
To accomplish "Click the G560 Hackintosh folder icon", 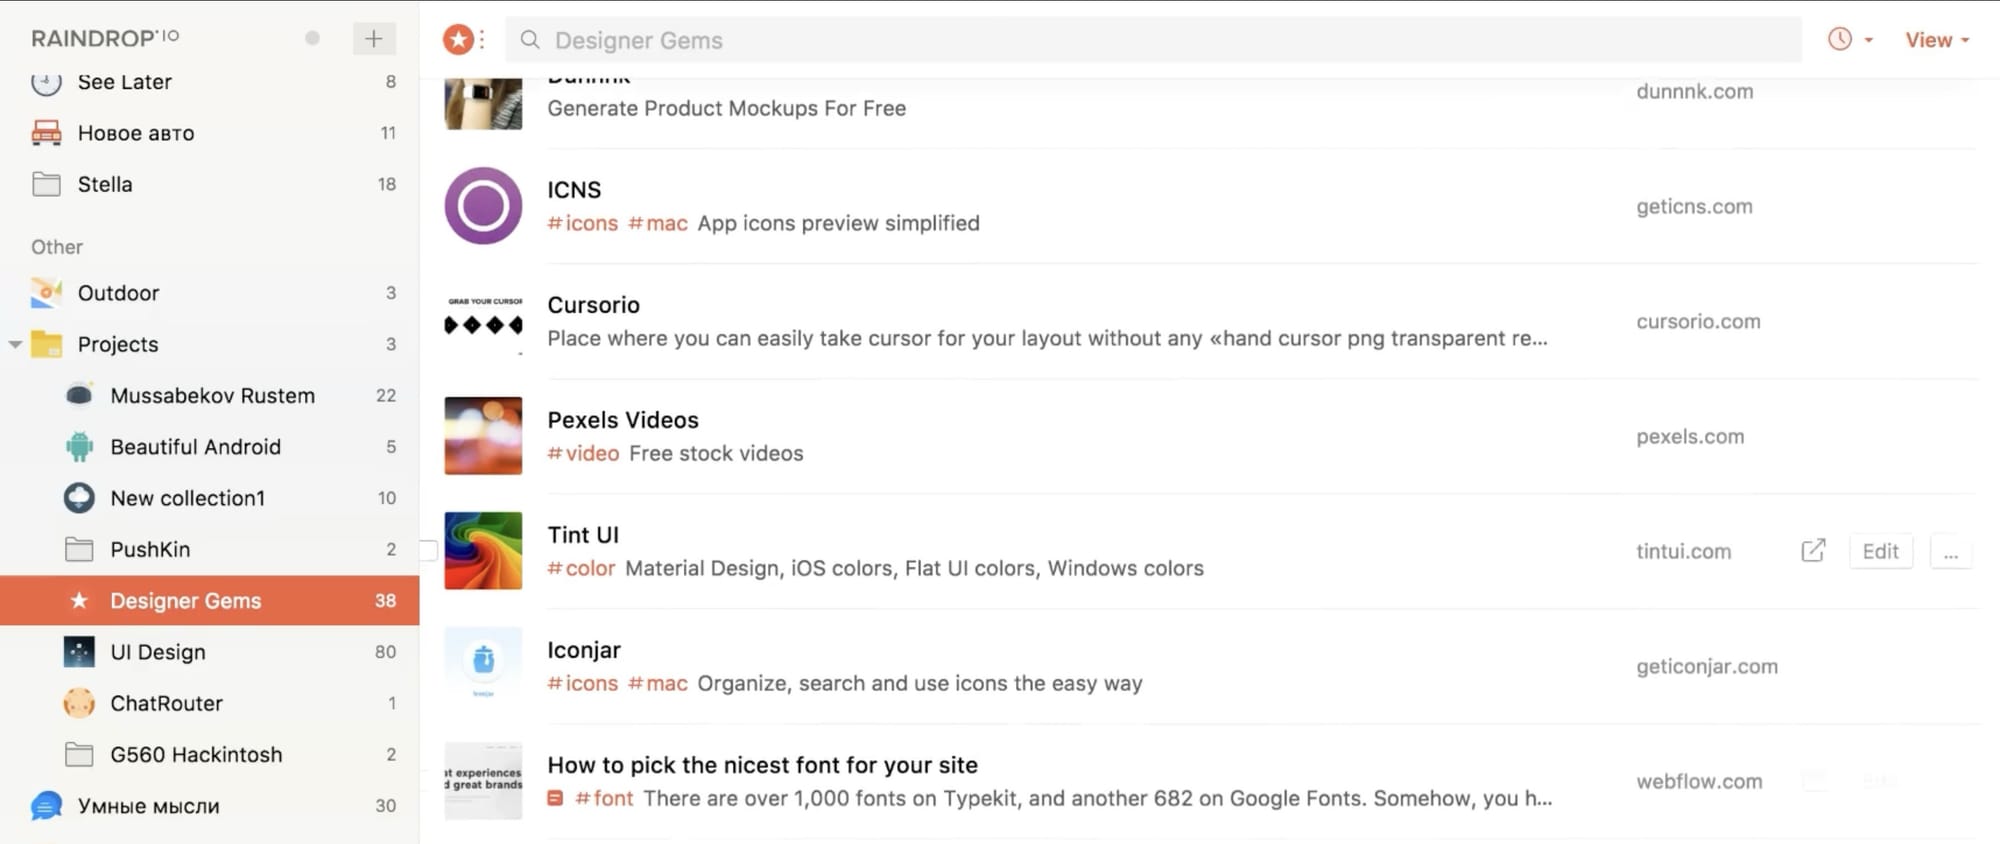I will click(79, 754).
